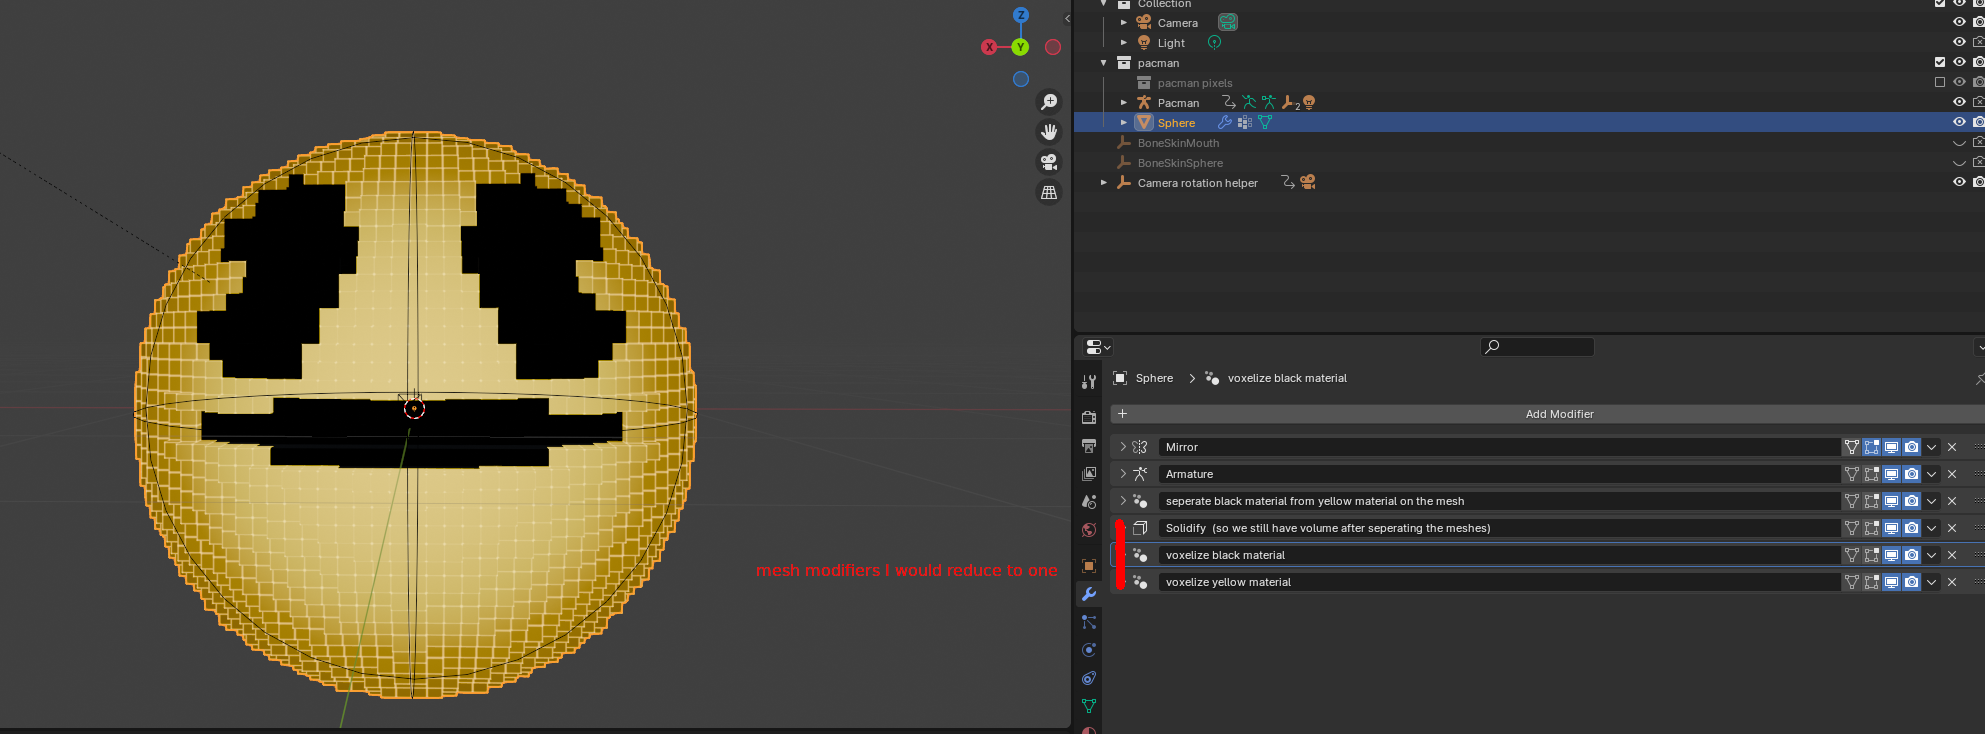Open the Object Constraints properties tab
This screenshot has width=1985, height=734.
1089,678
